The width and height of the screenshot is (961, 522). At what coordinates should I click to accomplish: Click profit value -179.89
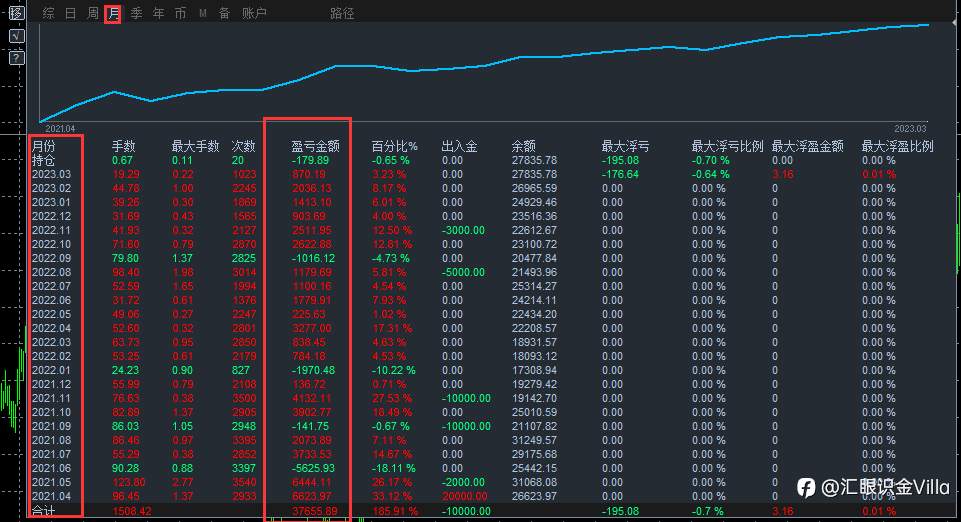[311, 161]
